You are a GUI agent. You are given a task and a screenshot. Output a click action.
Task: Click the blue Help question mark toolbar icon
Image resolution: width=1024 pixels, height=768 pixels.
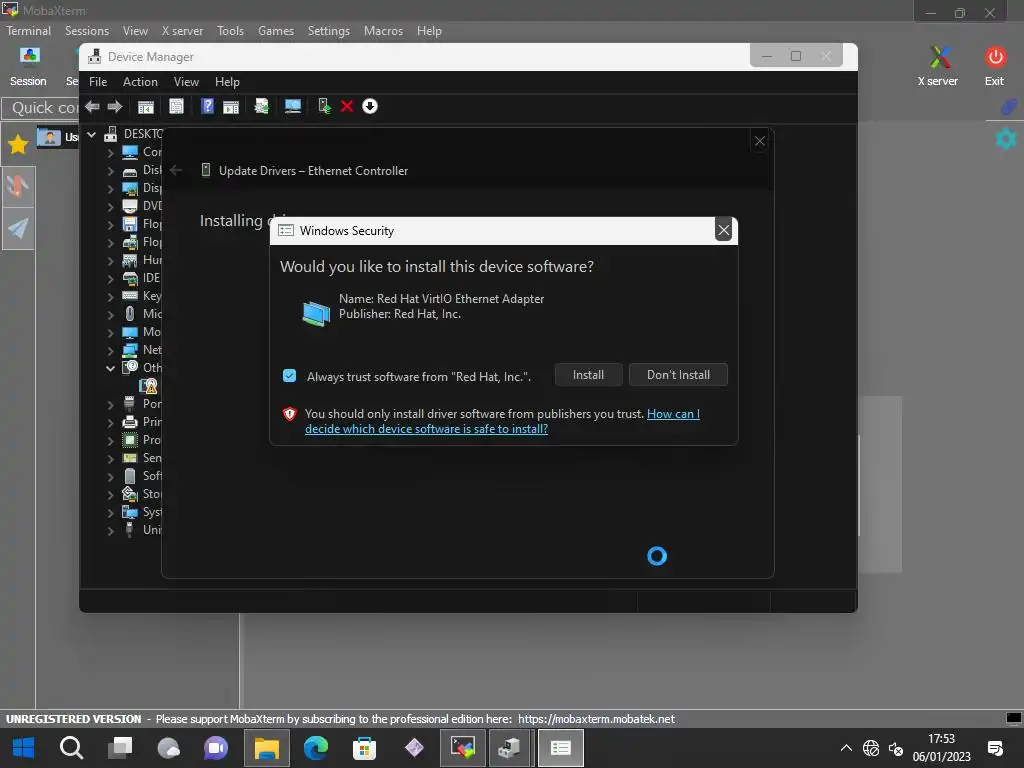tap(207, 106)
